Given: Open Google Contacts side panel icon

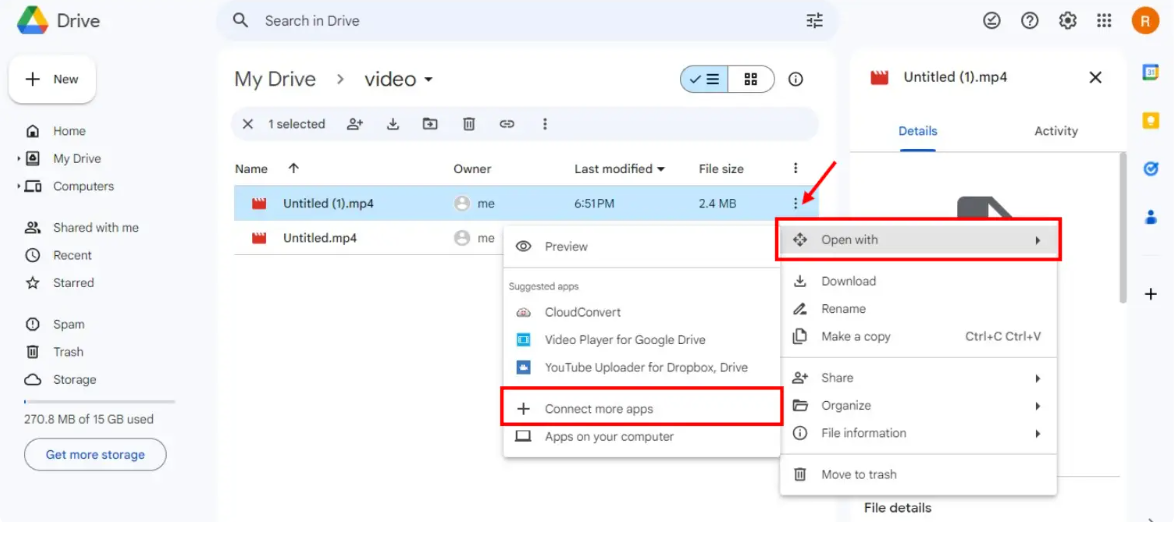Looking at the screenshot, I should click(x=1151, y=217).
